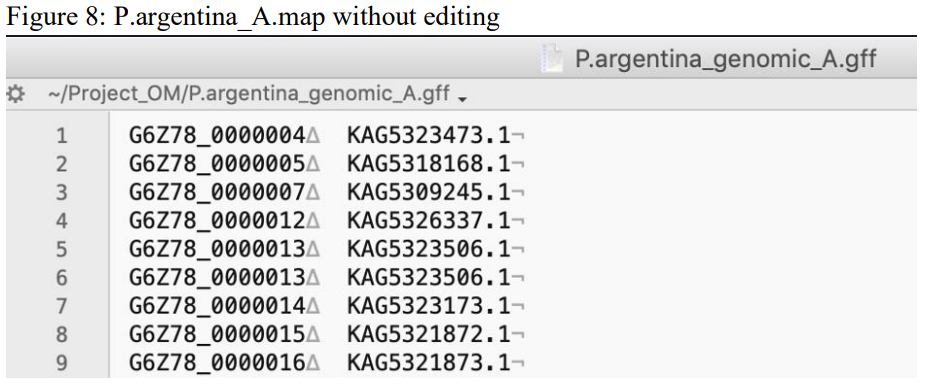Open the file path dropdown arrow
Viewport: 925px width, 384px height.
pos(462,99)
